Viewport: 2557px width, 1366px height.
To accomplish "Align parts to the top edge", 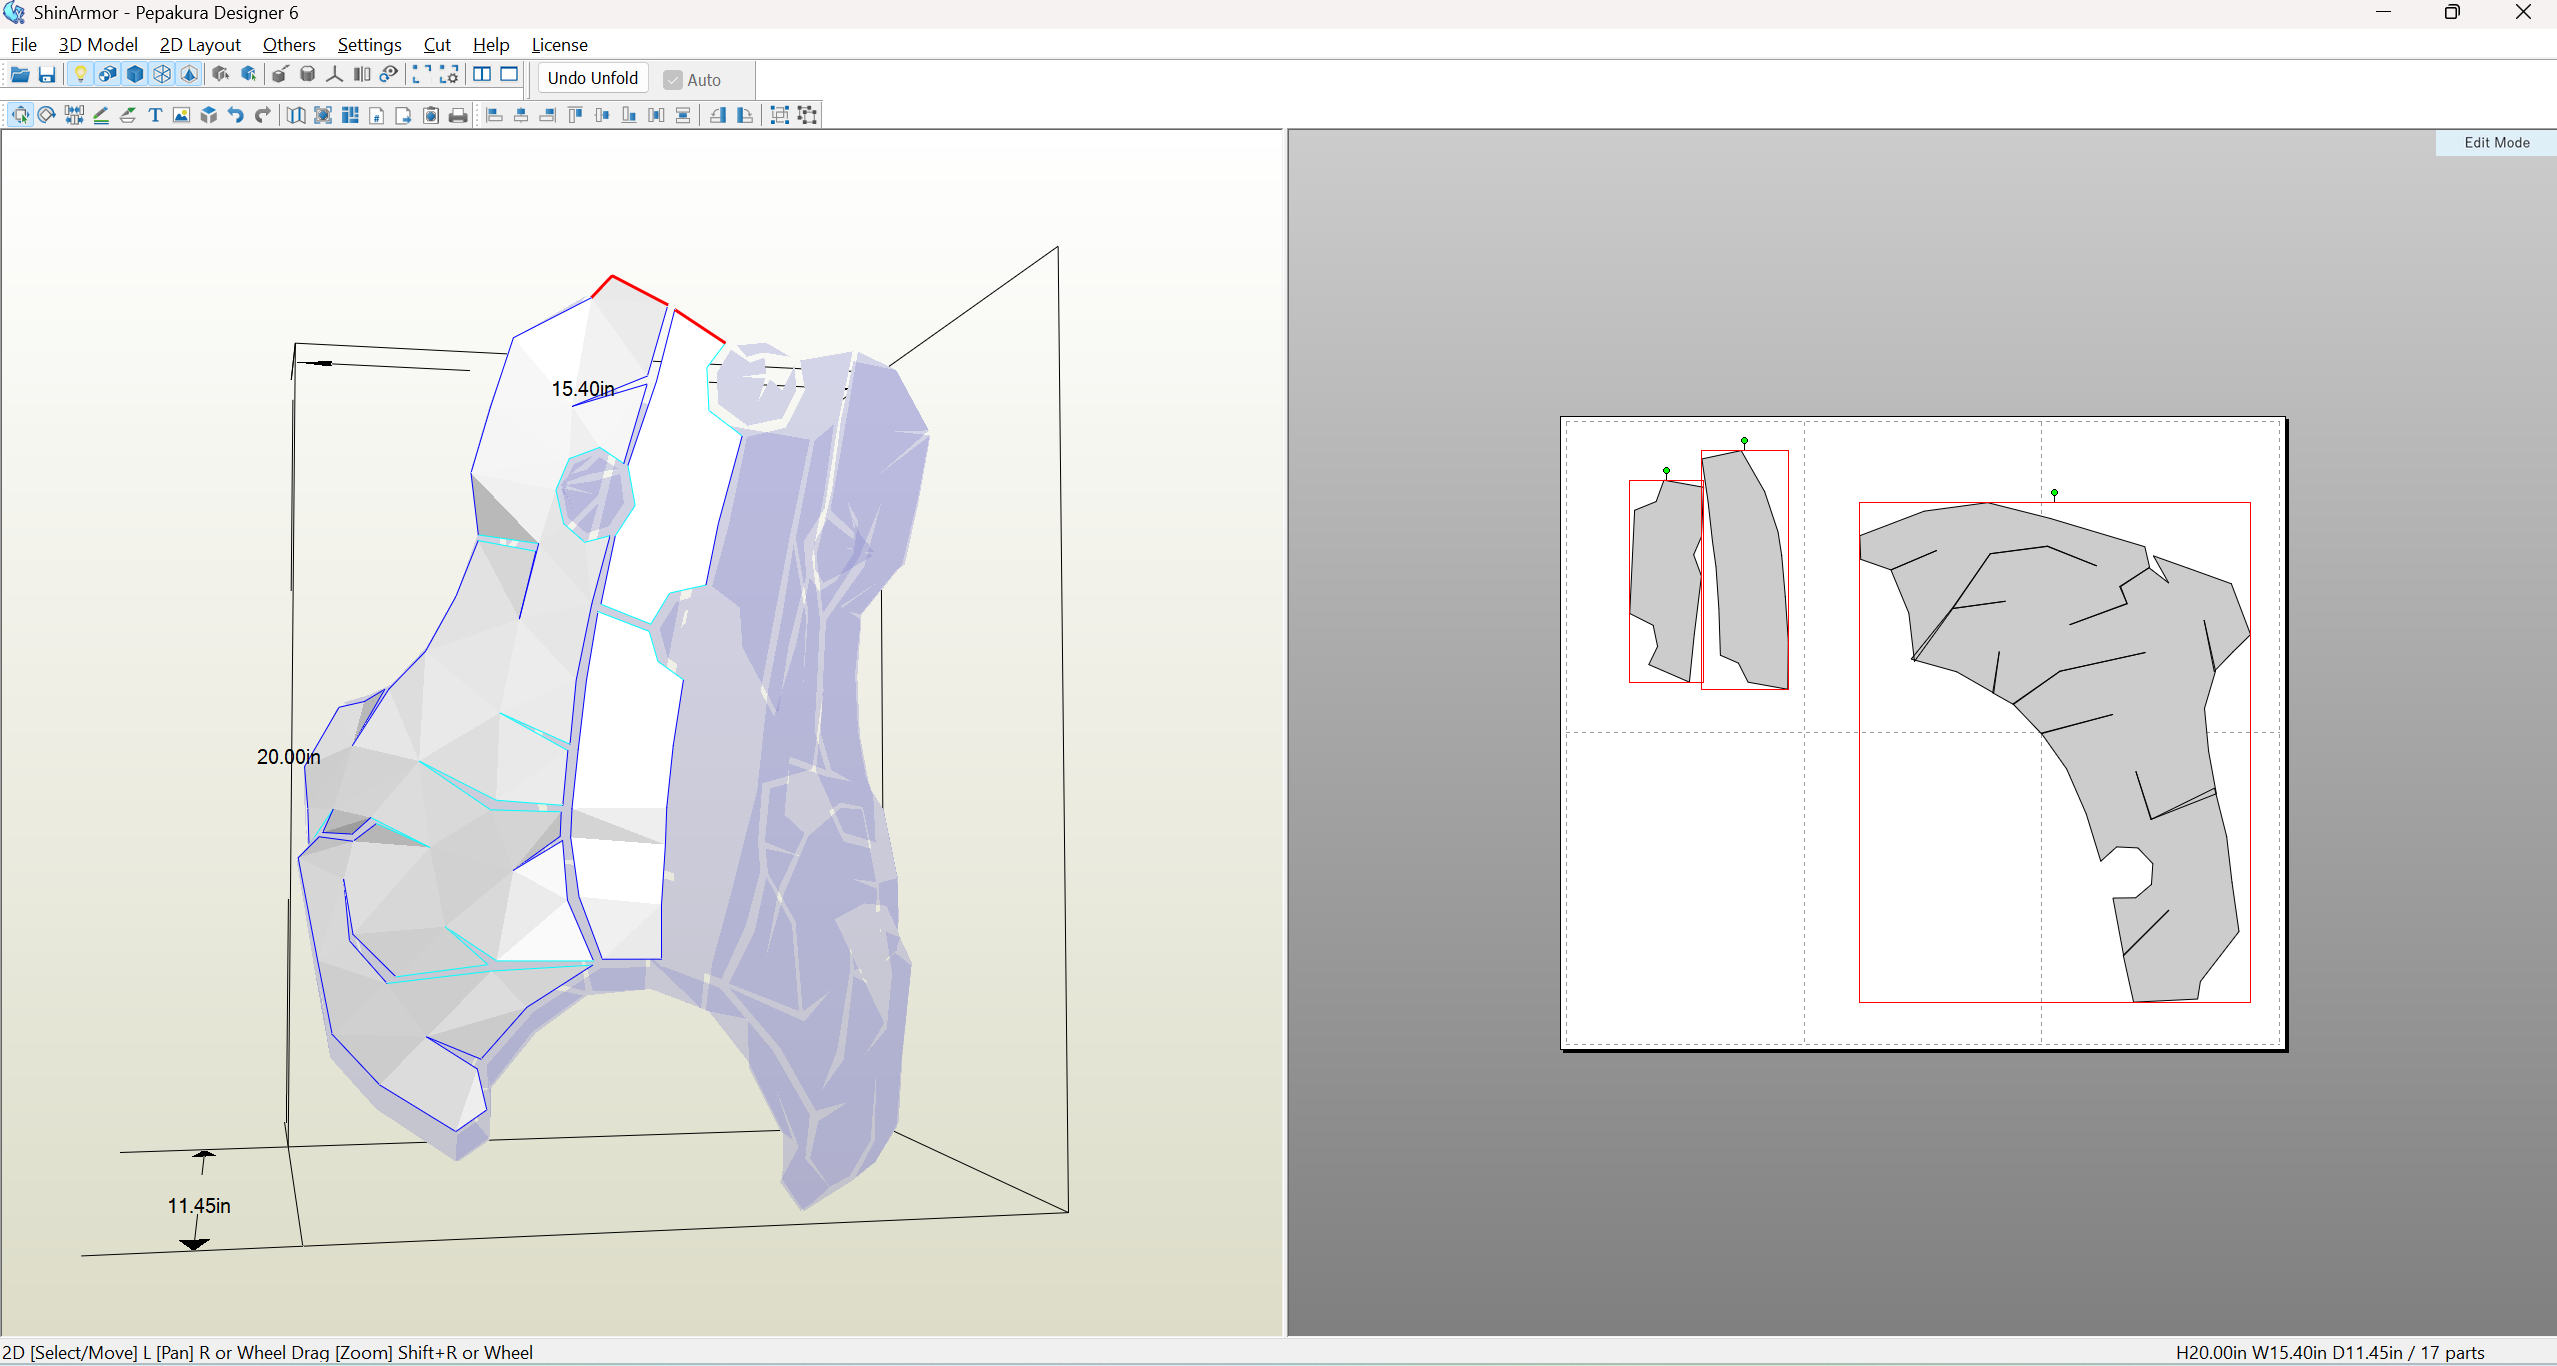I will pyautogui.click(x=575, y=116).
